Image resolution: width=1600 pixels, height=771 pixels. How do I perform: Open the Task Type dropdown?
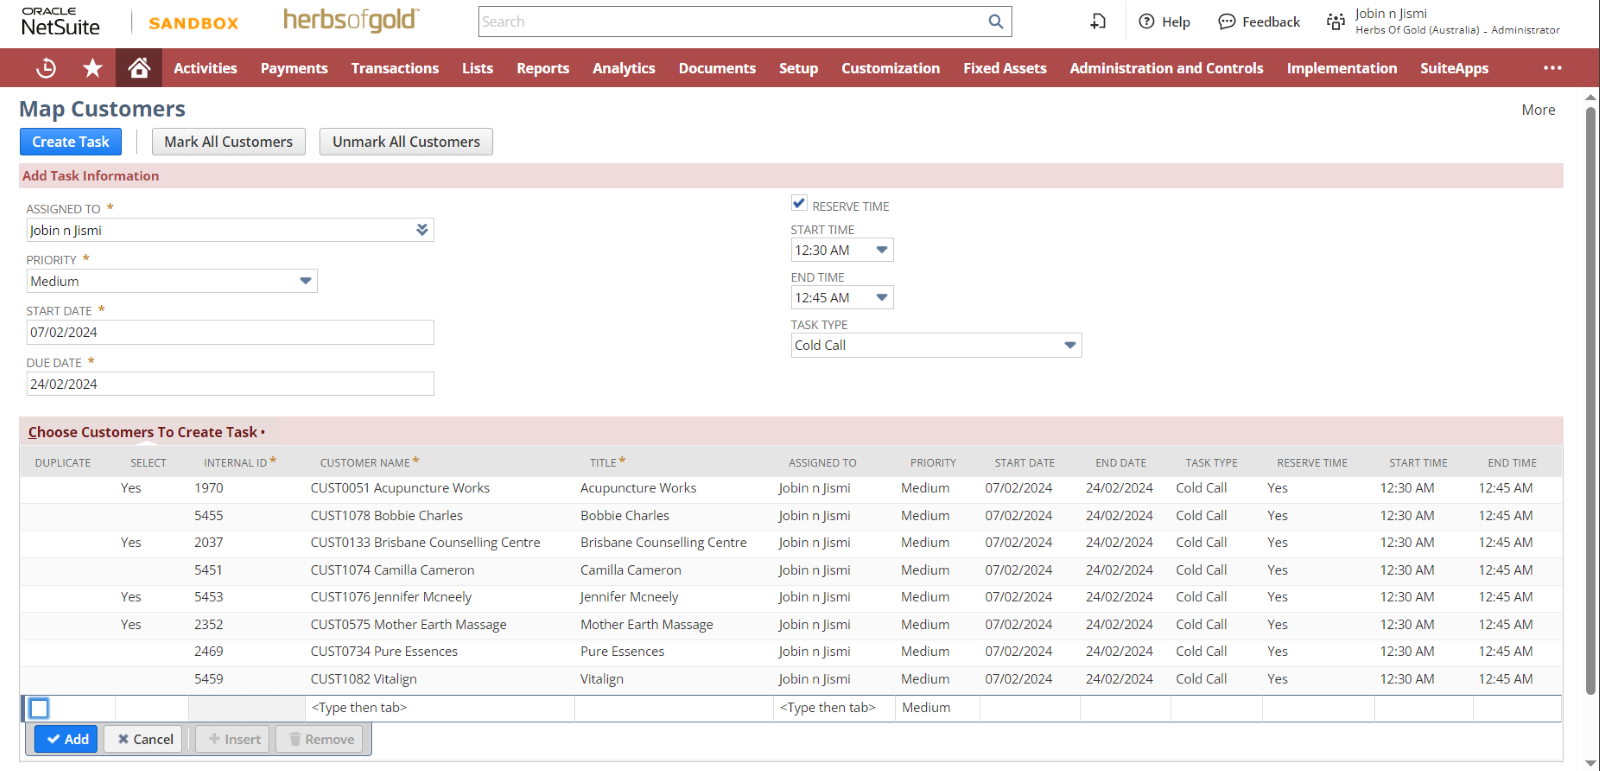tap(1069, 345)
